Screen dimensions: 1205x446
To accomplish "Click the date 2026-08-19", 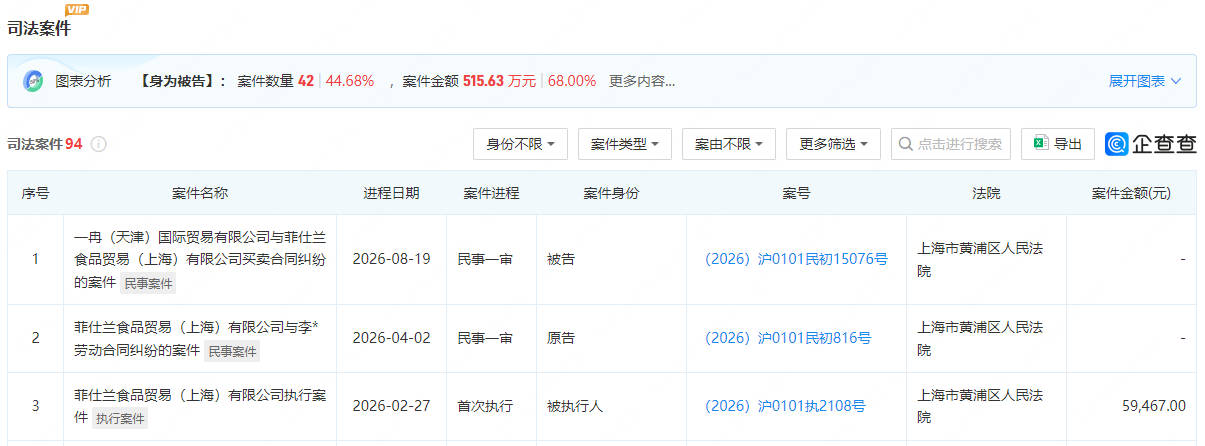I will [391, 259].
